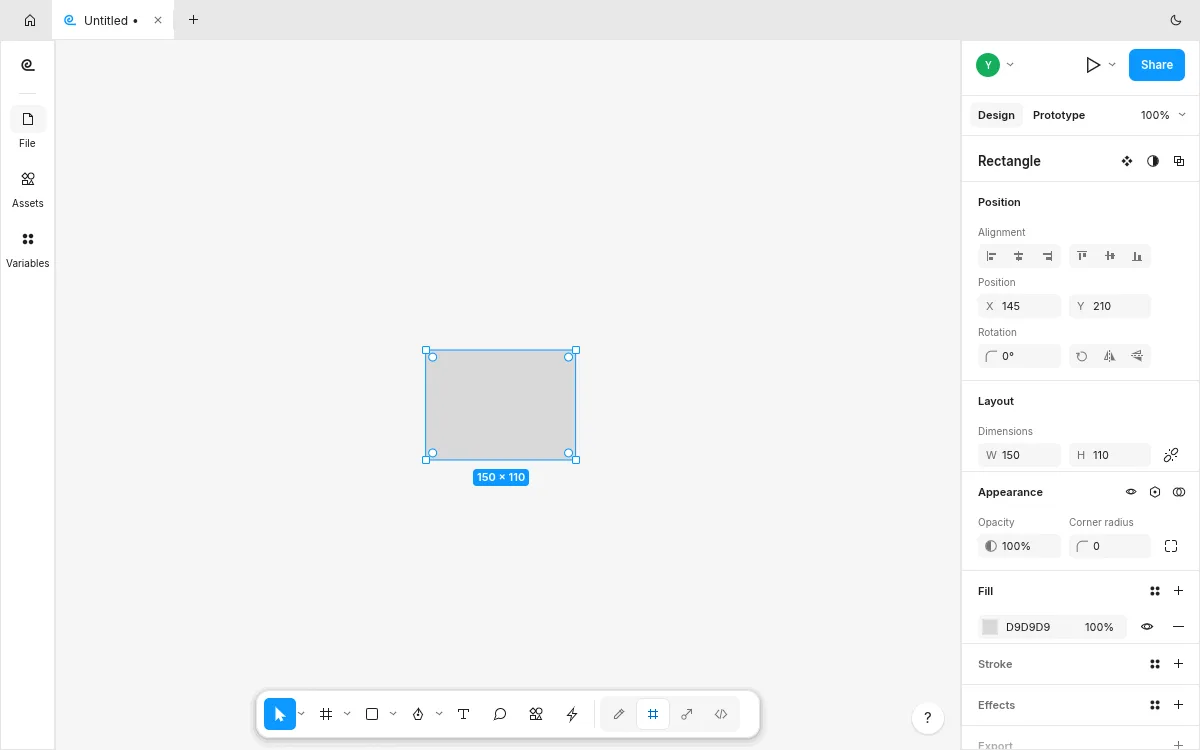Align top
1200x750 pixels.
point(1082,256)
